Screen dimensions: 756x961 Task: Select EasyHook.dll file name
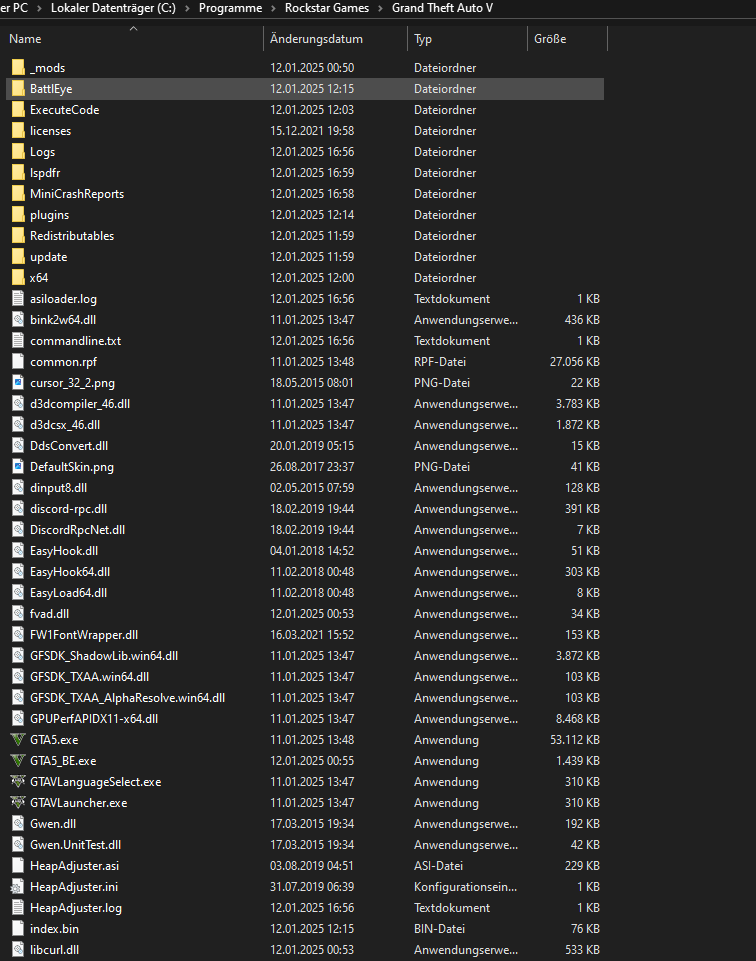[64, 551]
